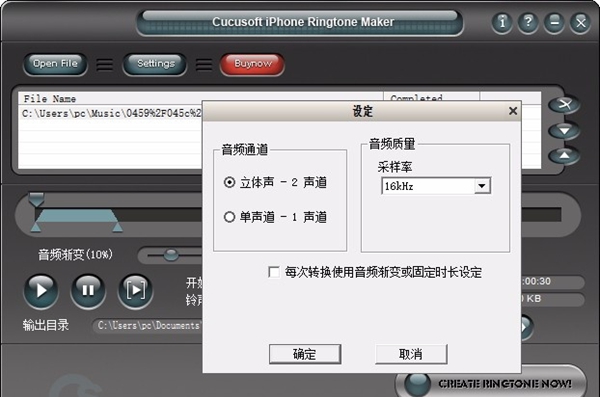Close Ringtone Maker with round X icon
Screen dimensions: 600x397
point(580,23)
